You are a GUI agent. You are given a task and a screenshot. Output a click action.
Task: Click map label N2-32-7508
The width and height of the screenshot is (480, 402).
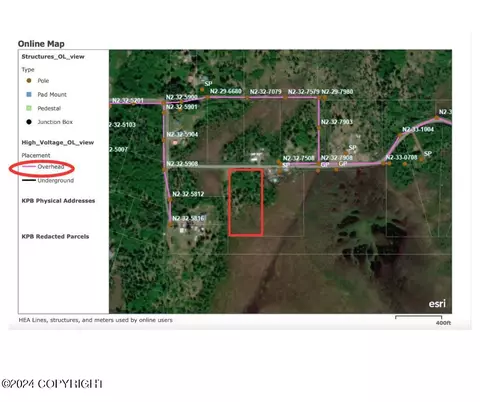pyautogui.click(x=299, y=158)
